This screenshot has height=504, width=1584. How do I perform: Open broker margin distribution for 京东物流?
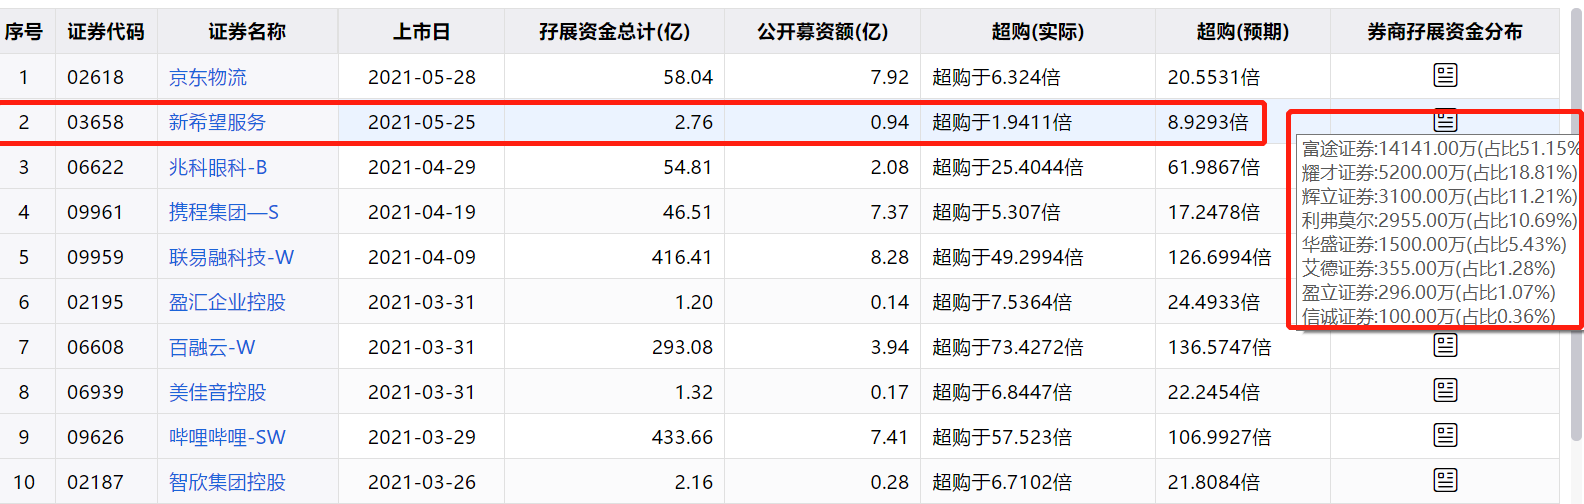tap(1445, 76)
